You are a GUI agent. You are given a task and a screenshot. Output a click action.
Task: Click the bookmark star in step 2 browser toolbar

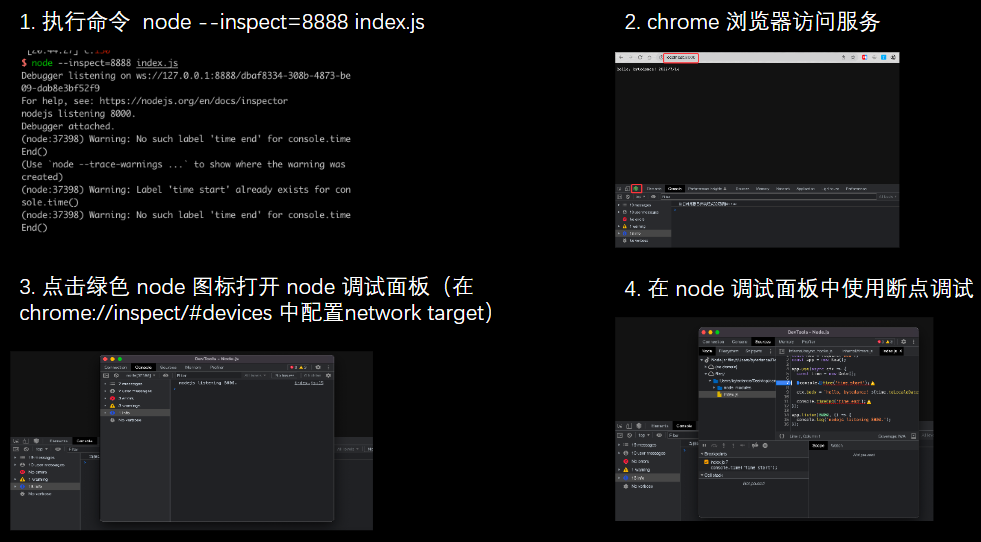pyautogui.click(x=853, y=58)
